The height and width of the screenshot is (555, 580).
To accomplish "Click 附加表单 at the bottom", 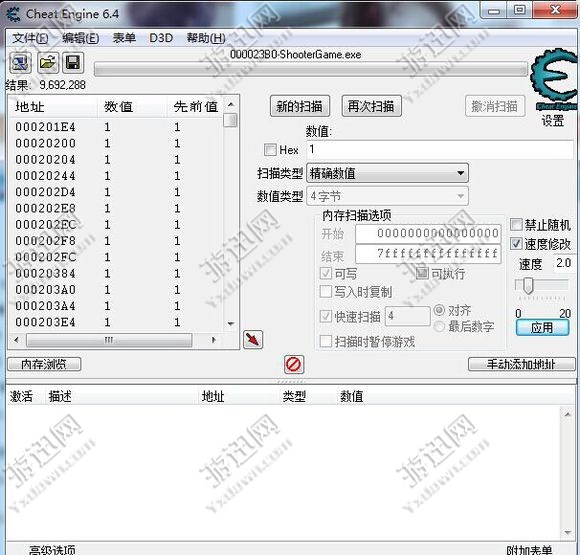I will 529,550.
